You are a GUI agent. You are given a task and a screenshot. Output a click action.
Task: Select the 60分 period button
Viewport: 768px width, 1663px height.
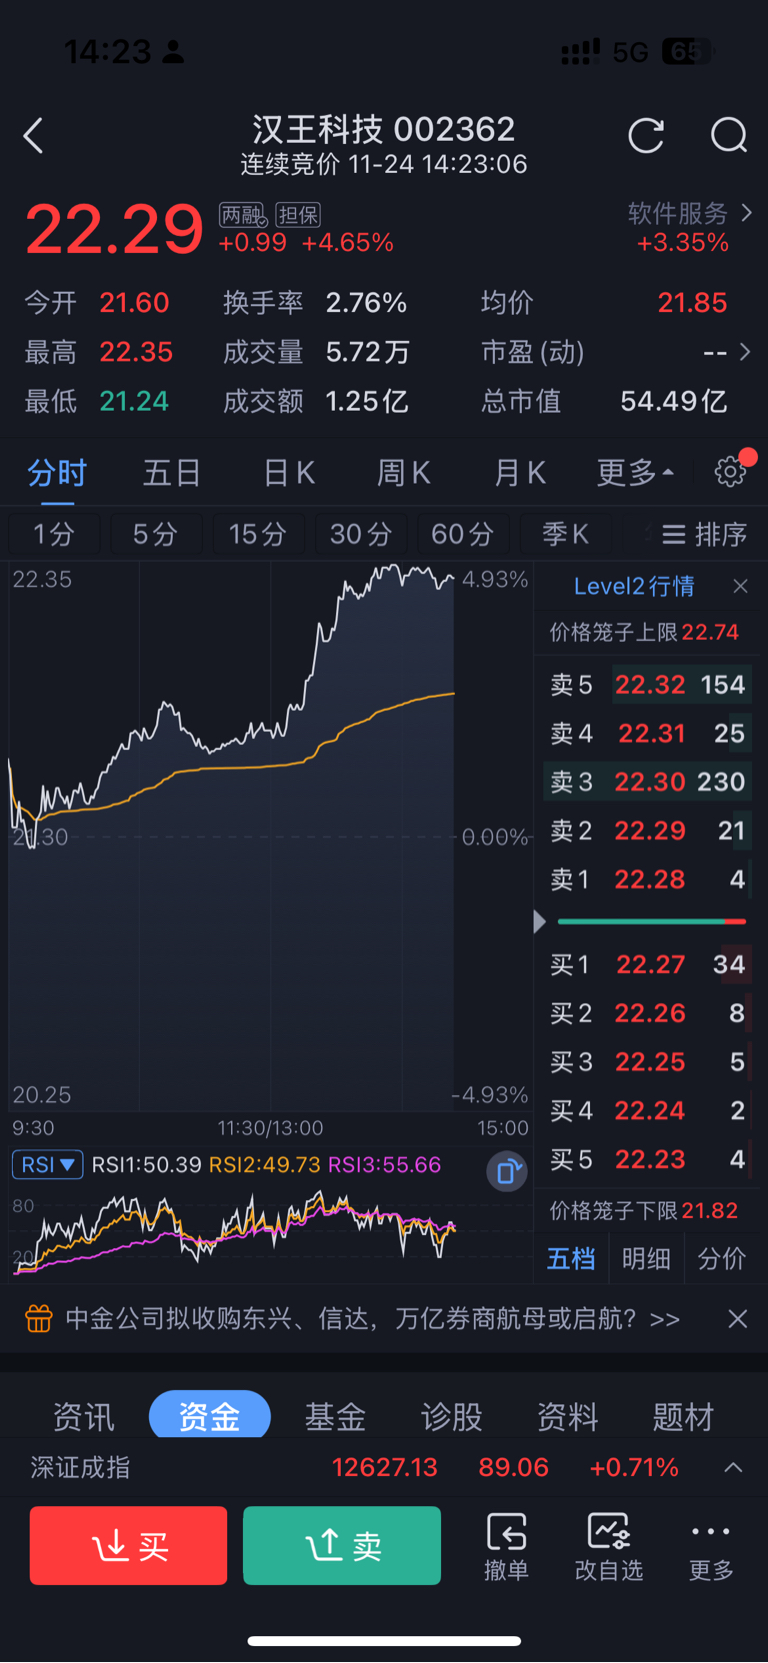click(x=463, y=535)
